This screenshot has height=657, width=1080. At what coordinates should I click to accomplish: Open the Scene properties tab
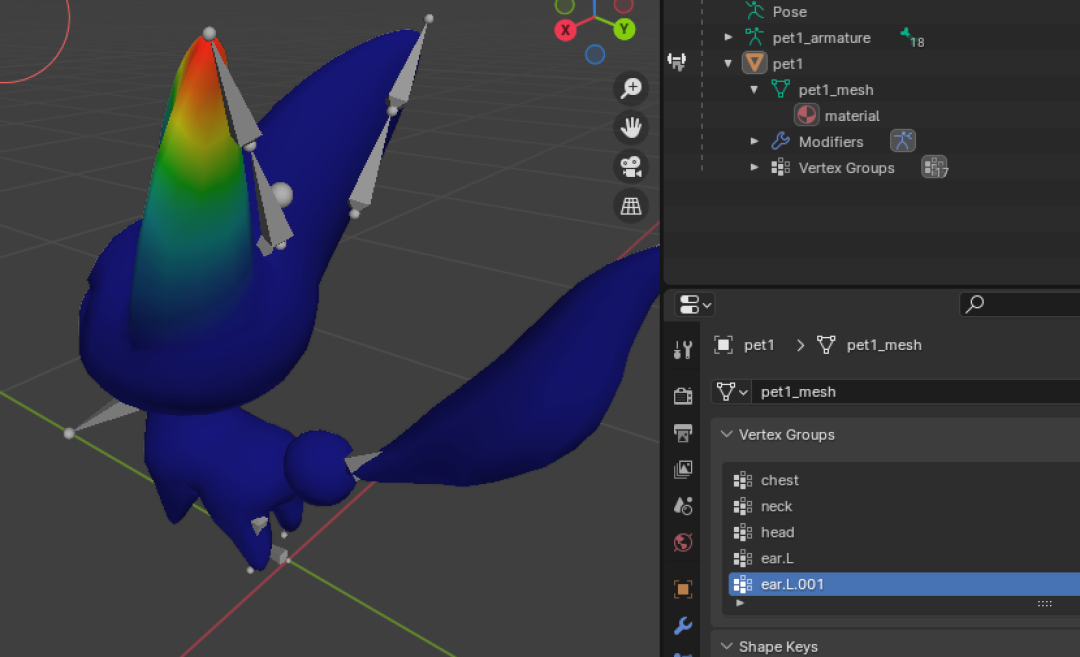click(683, 506)
